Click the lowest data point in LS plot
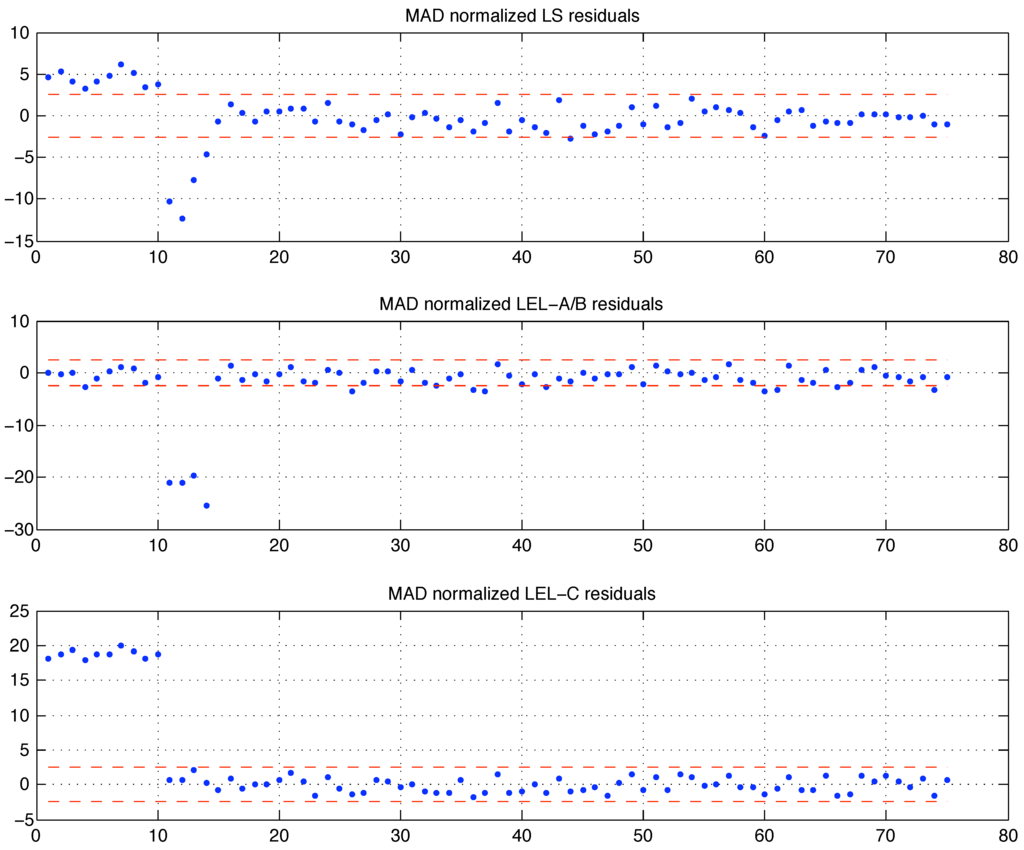This screenshot has width=1024, height=850. 182,218
